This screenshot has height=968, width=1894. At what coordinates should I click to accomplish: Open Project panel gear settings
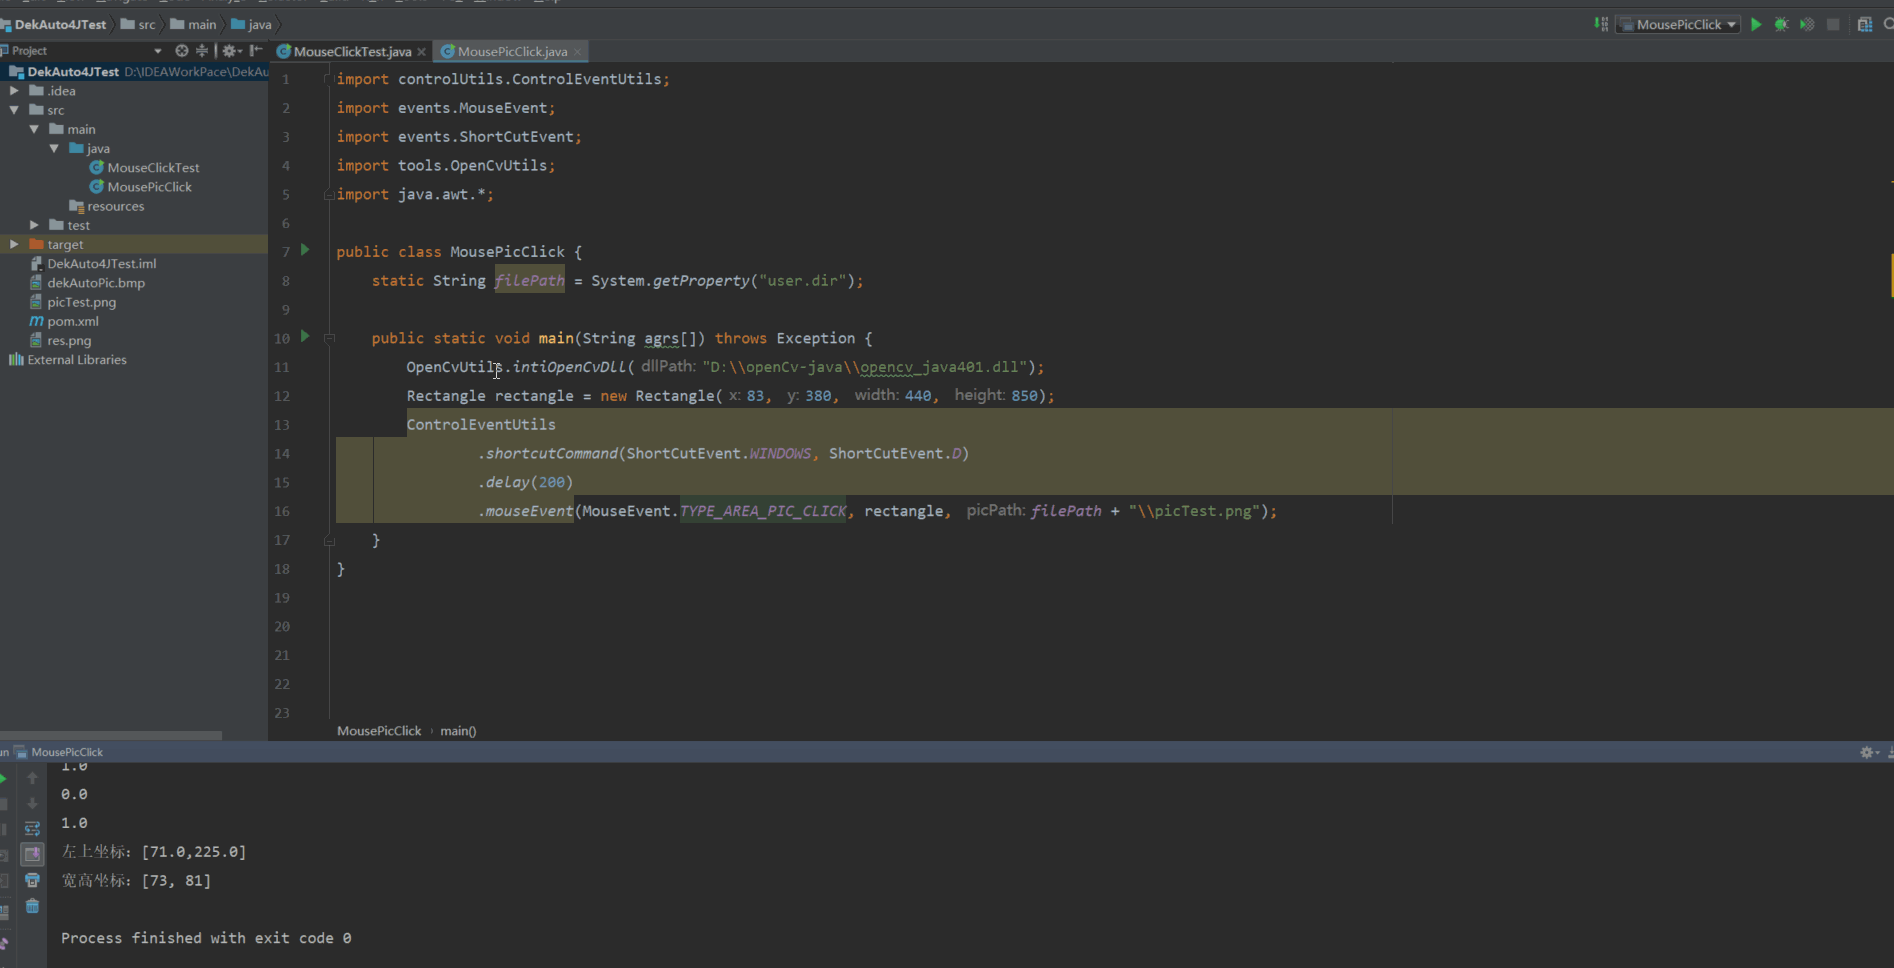point(230,50)
